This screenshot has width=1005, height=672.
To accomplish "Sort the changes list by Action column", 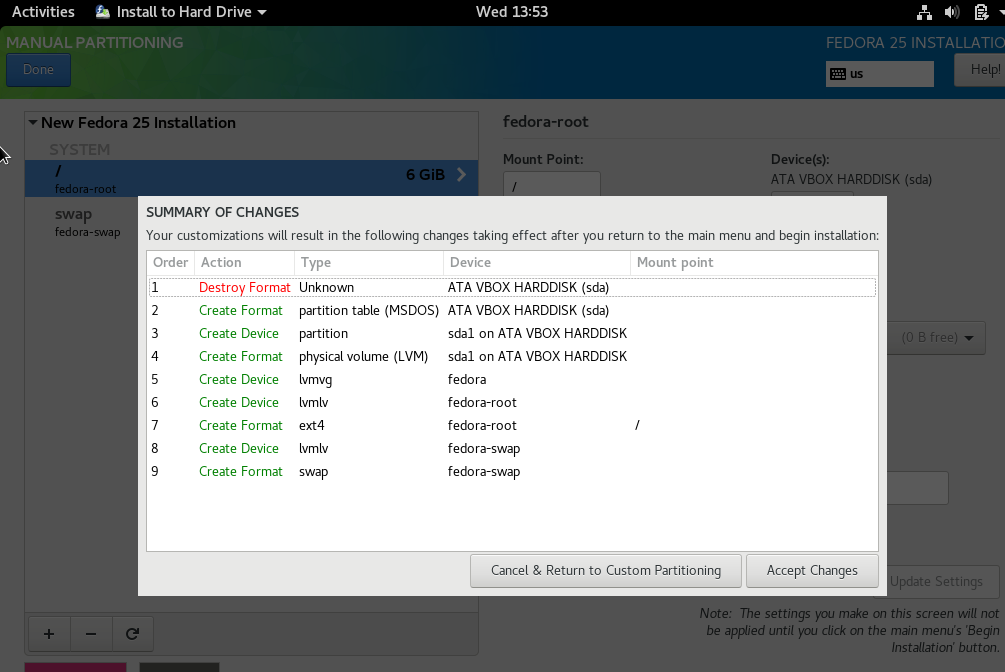I will coord(243,263).
